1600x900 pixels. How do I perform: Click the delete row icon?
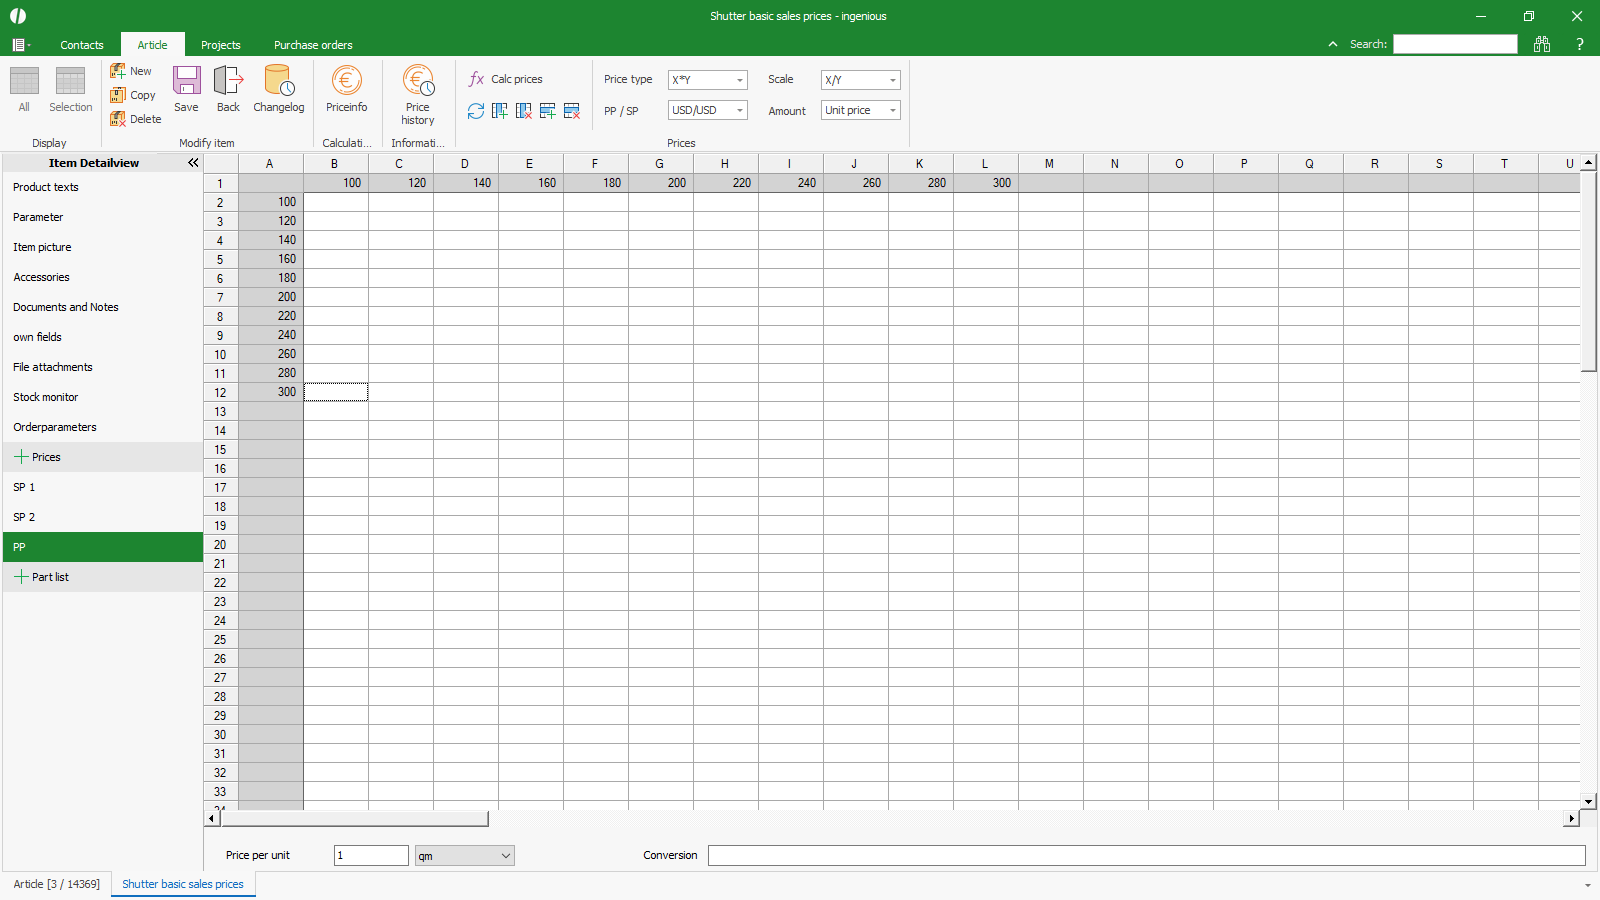click(572, 111)
